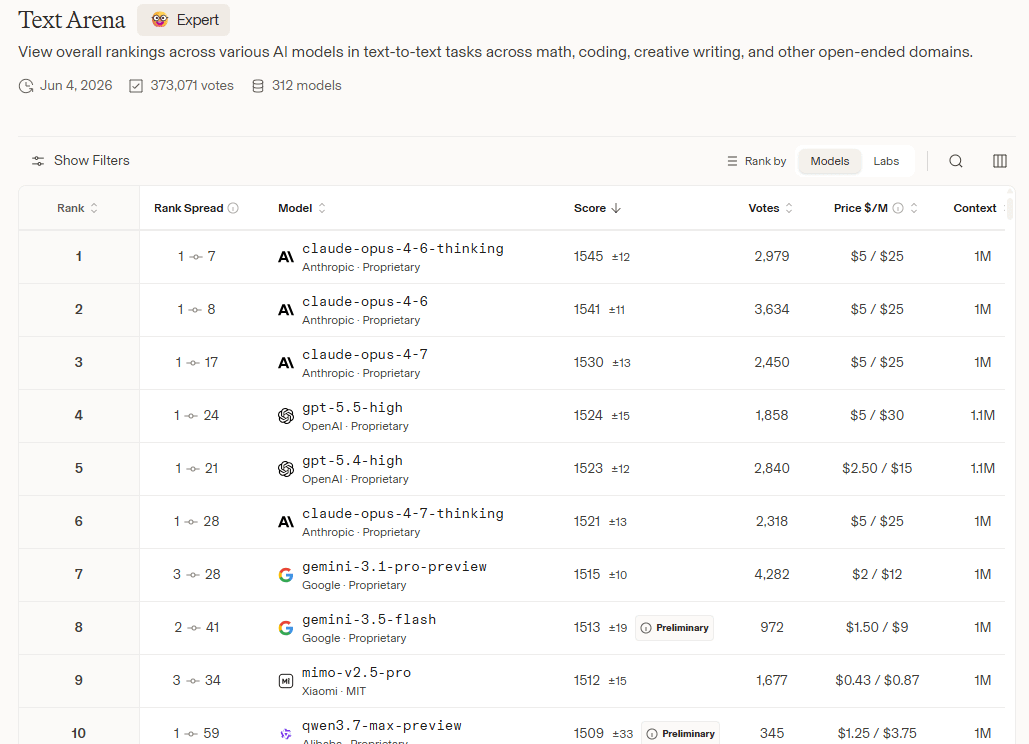Viewport: 1029px width, 744px height.
Task: Open the Expert category button
Action: tap(184, 20)
